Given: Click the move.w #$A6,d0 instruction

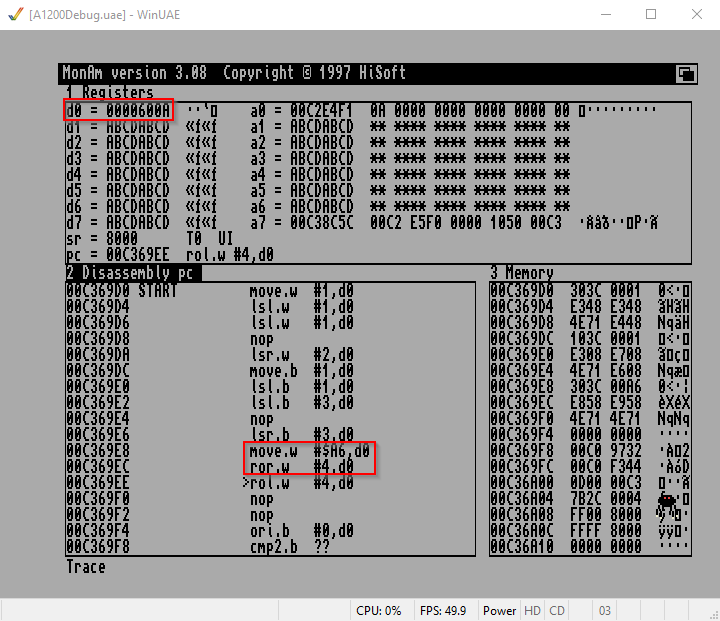Looking at the screenshot, I should pos(309,451).
